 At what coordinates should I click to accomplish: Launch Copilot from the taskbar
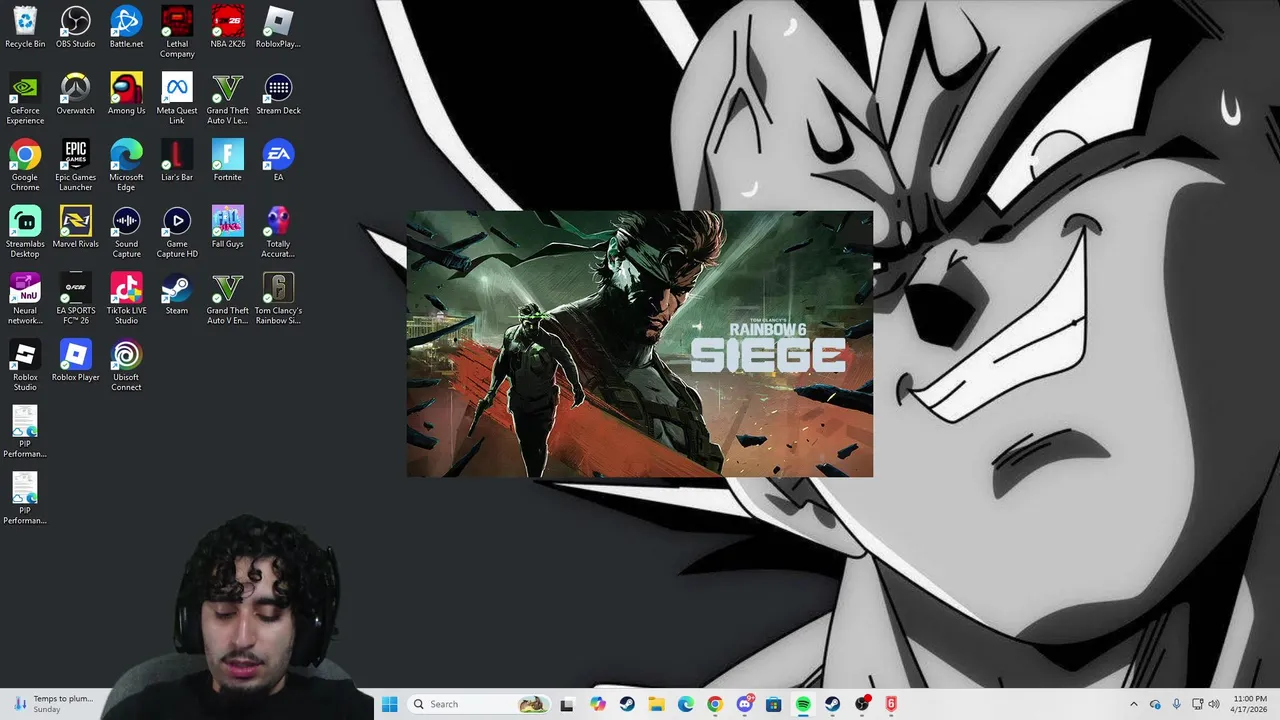598,704
